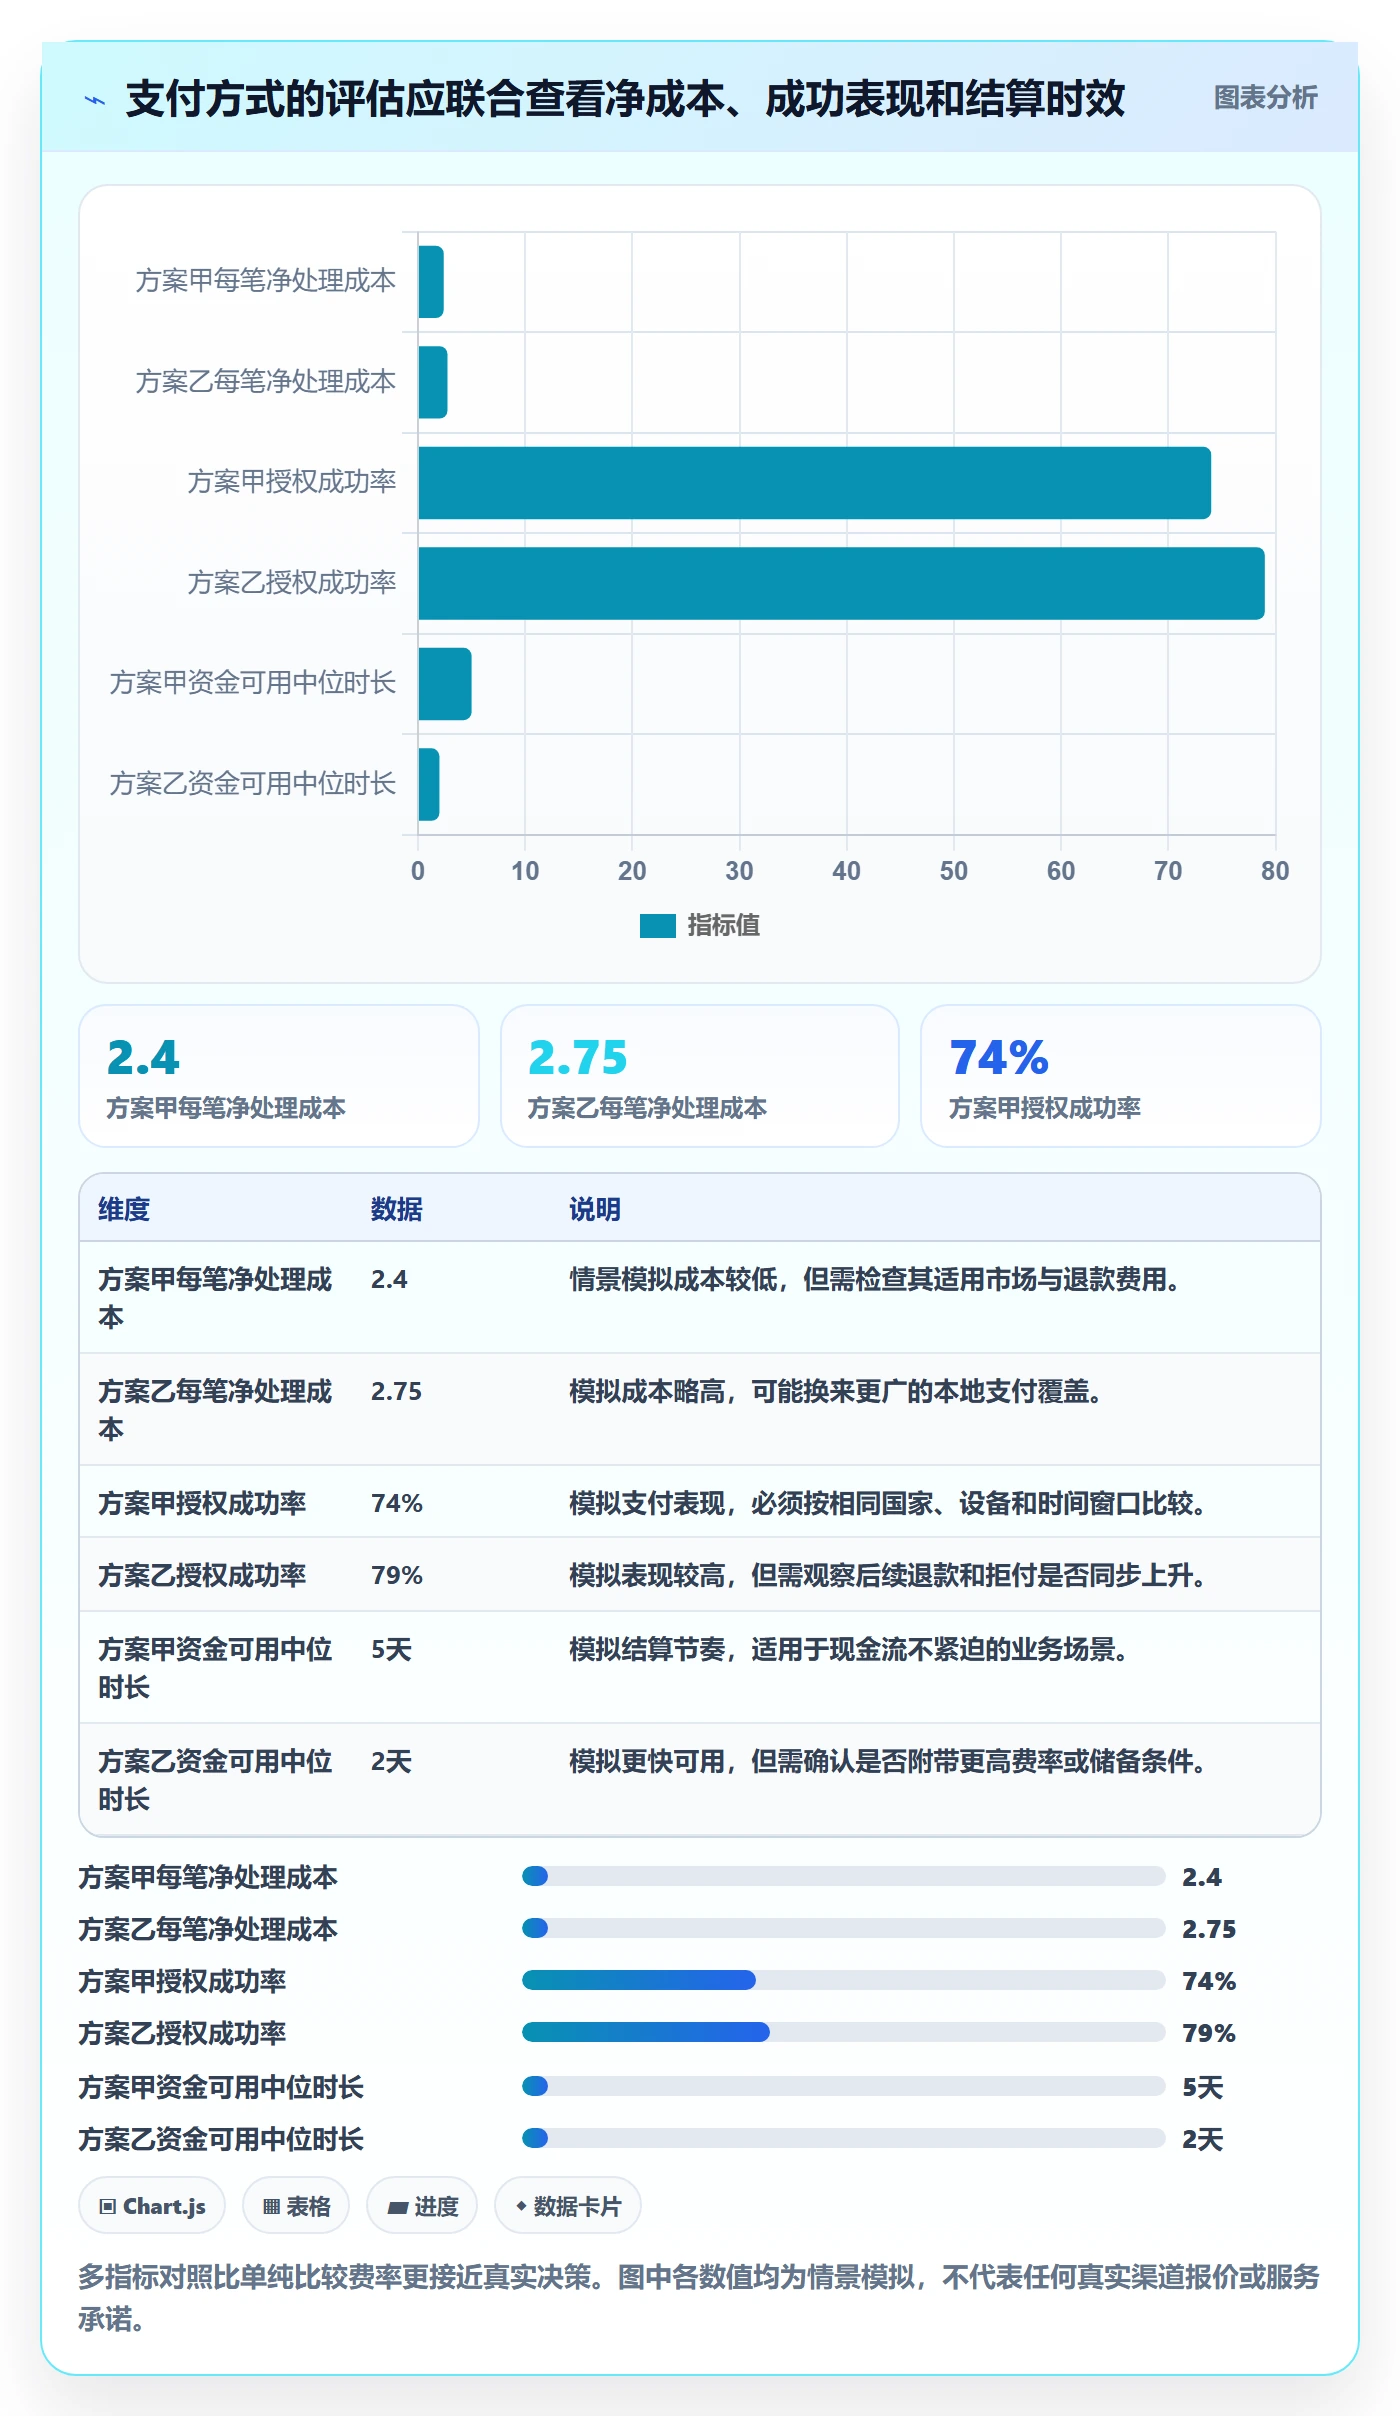Click the 2天 cell in the table
The image size is (1400, 2416).
pyautogui.click(x=391, y=1761)
